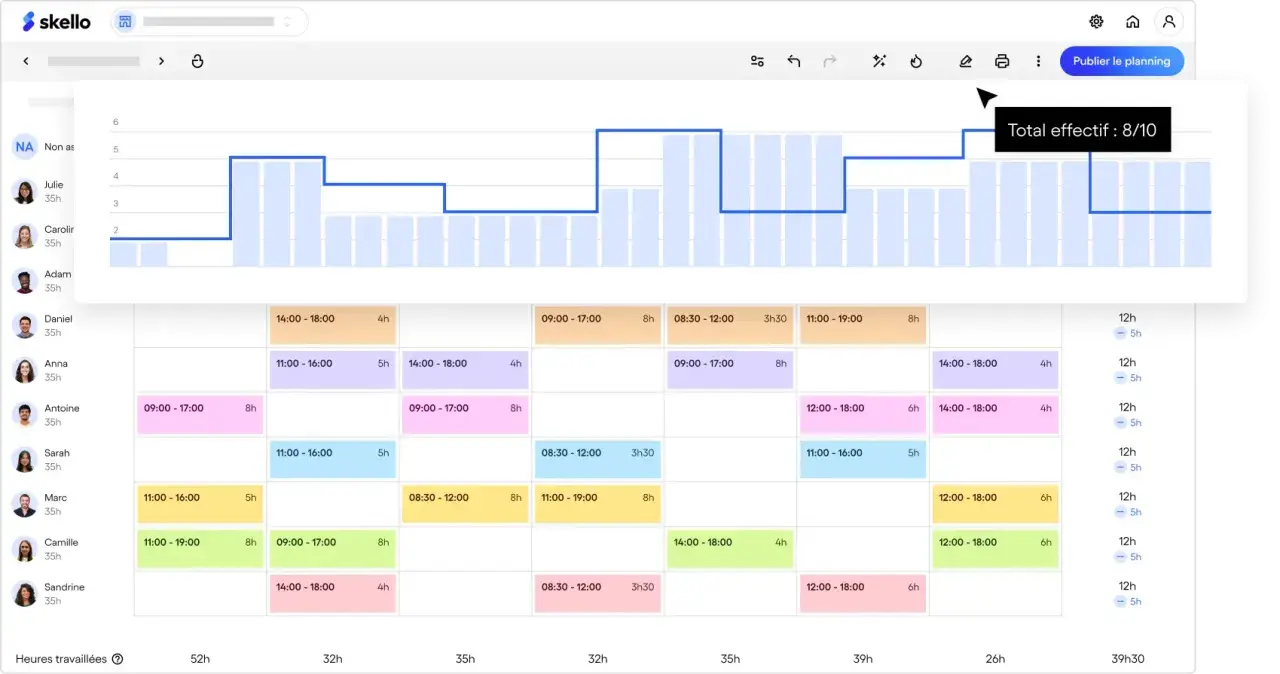Image resolution: width=1280 pixels, height=674 pixels.
Task: Click the icon right of the next-week arrow
Action: tap(197, 61)
